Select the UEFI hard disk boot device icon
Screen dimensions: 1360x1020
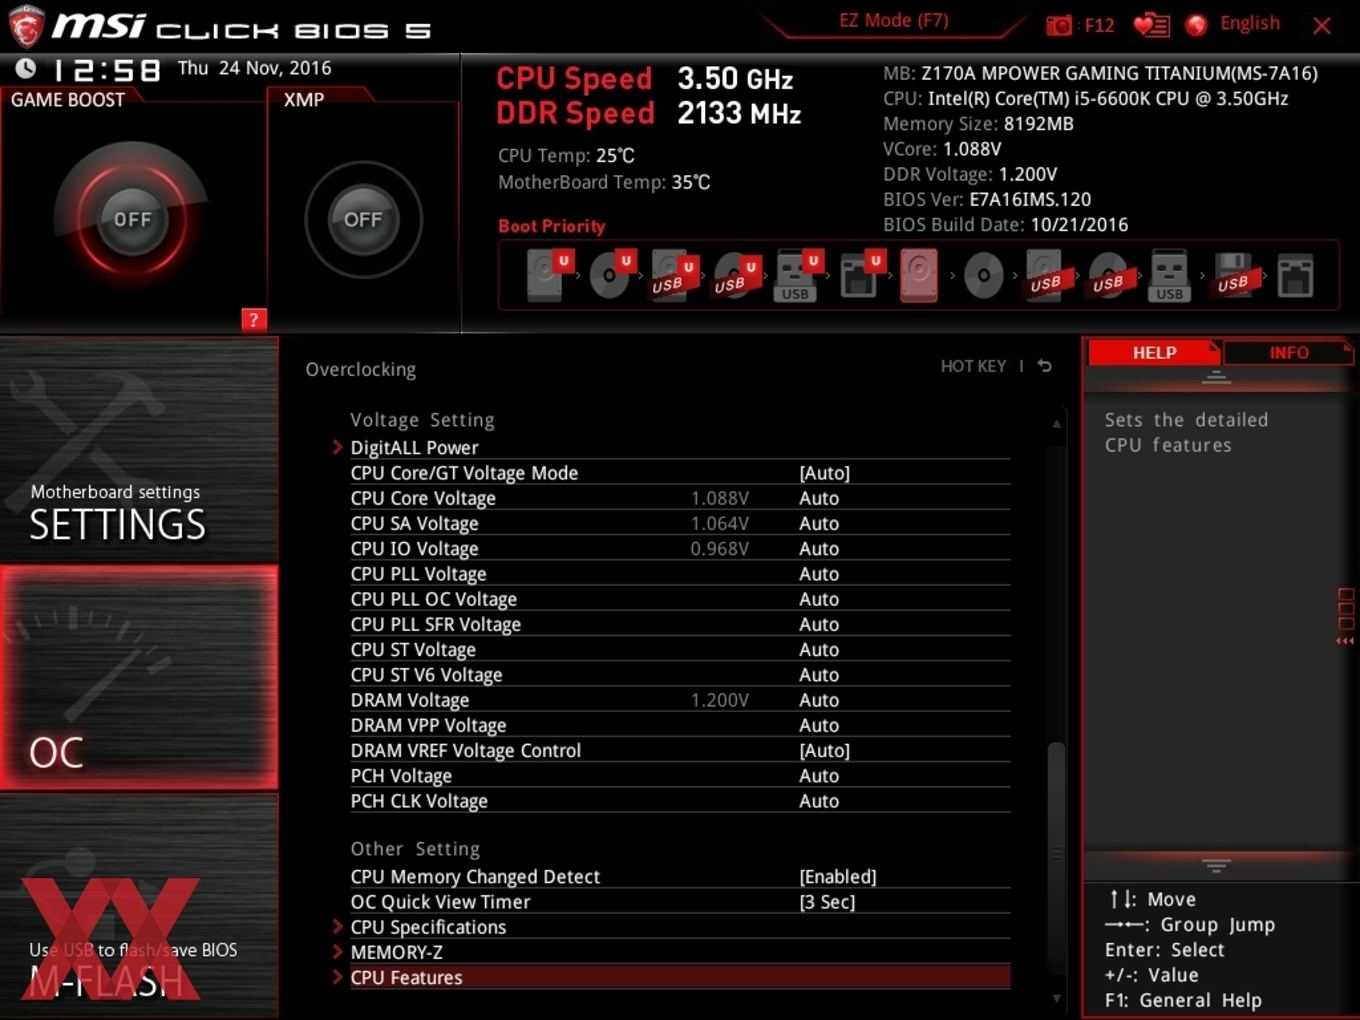(x=548, y=275)
